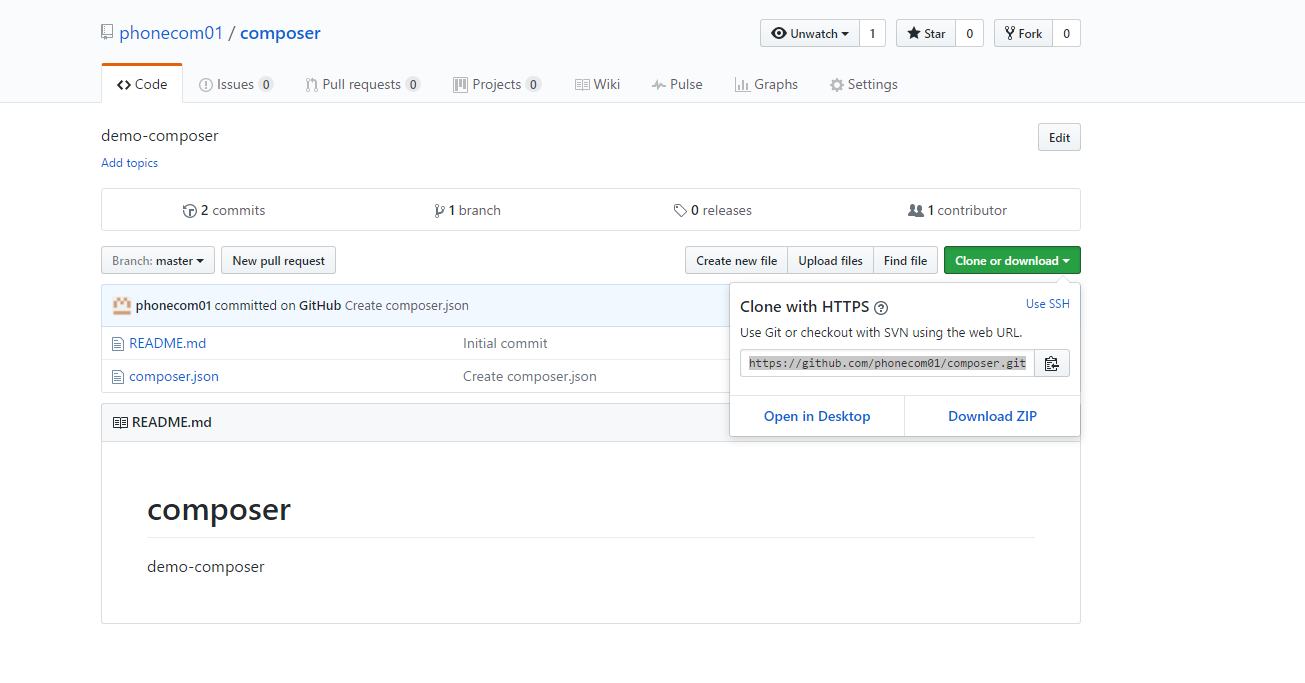Go to the Projects tab

point(497,84)
